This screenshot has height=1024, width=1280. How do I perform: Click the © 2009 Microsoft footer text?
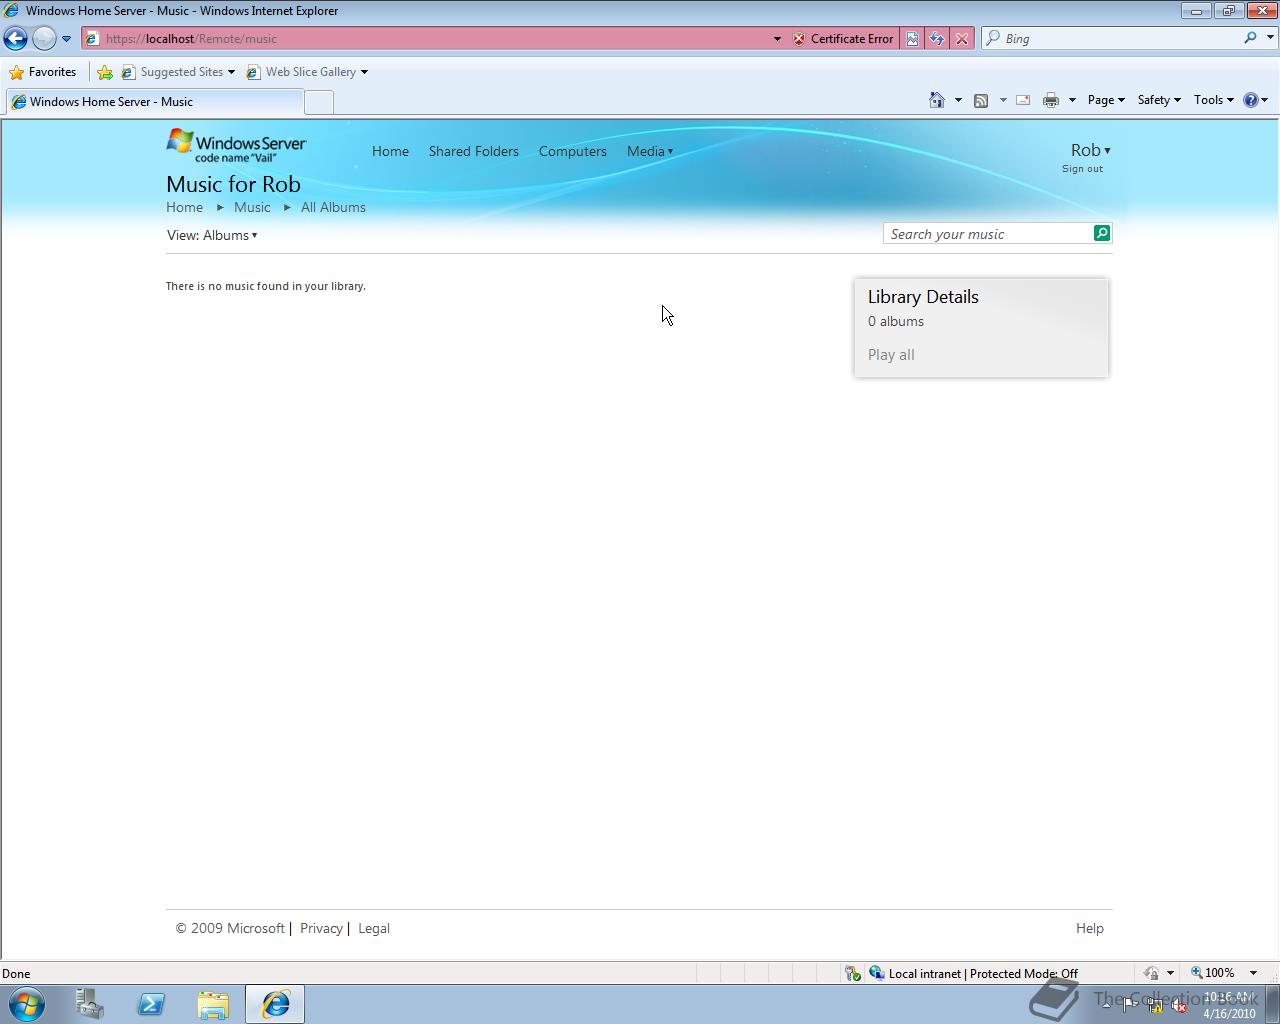[230, 929]
